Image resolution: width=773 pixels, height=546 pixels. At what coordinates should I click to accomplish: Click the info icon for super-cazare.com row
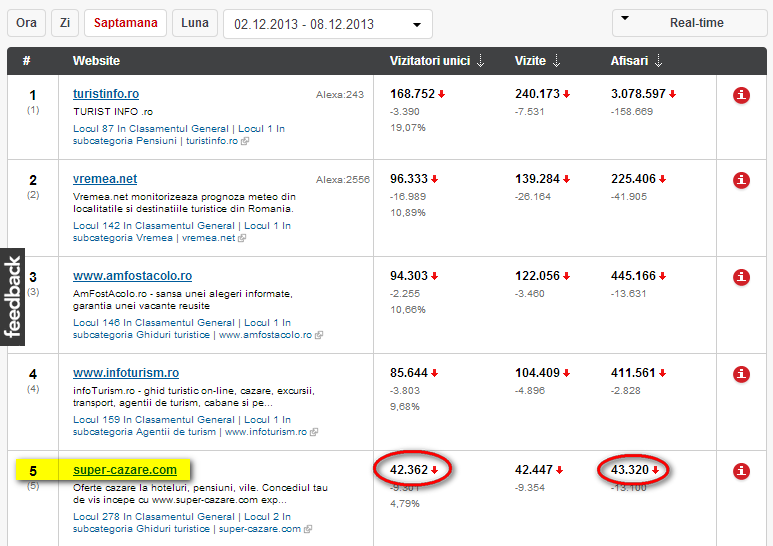tap(741, 470)
